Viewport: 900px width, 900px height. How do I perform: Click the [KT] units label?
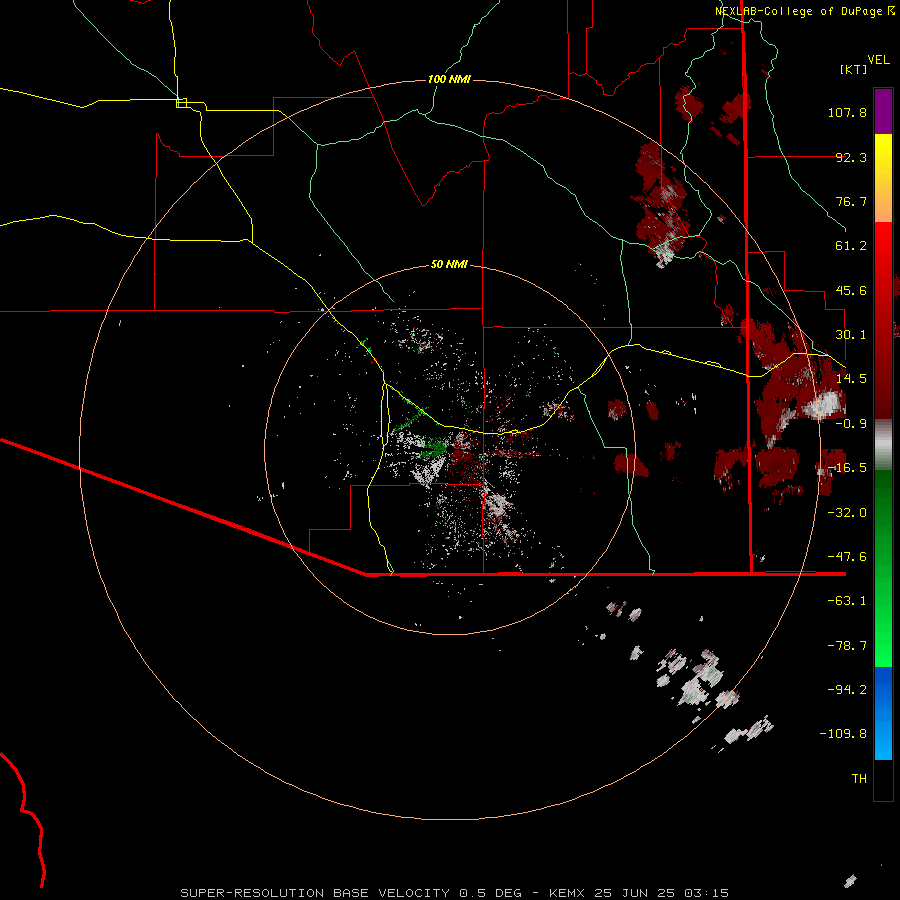pos(853,69)
